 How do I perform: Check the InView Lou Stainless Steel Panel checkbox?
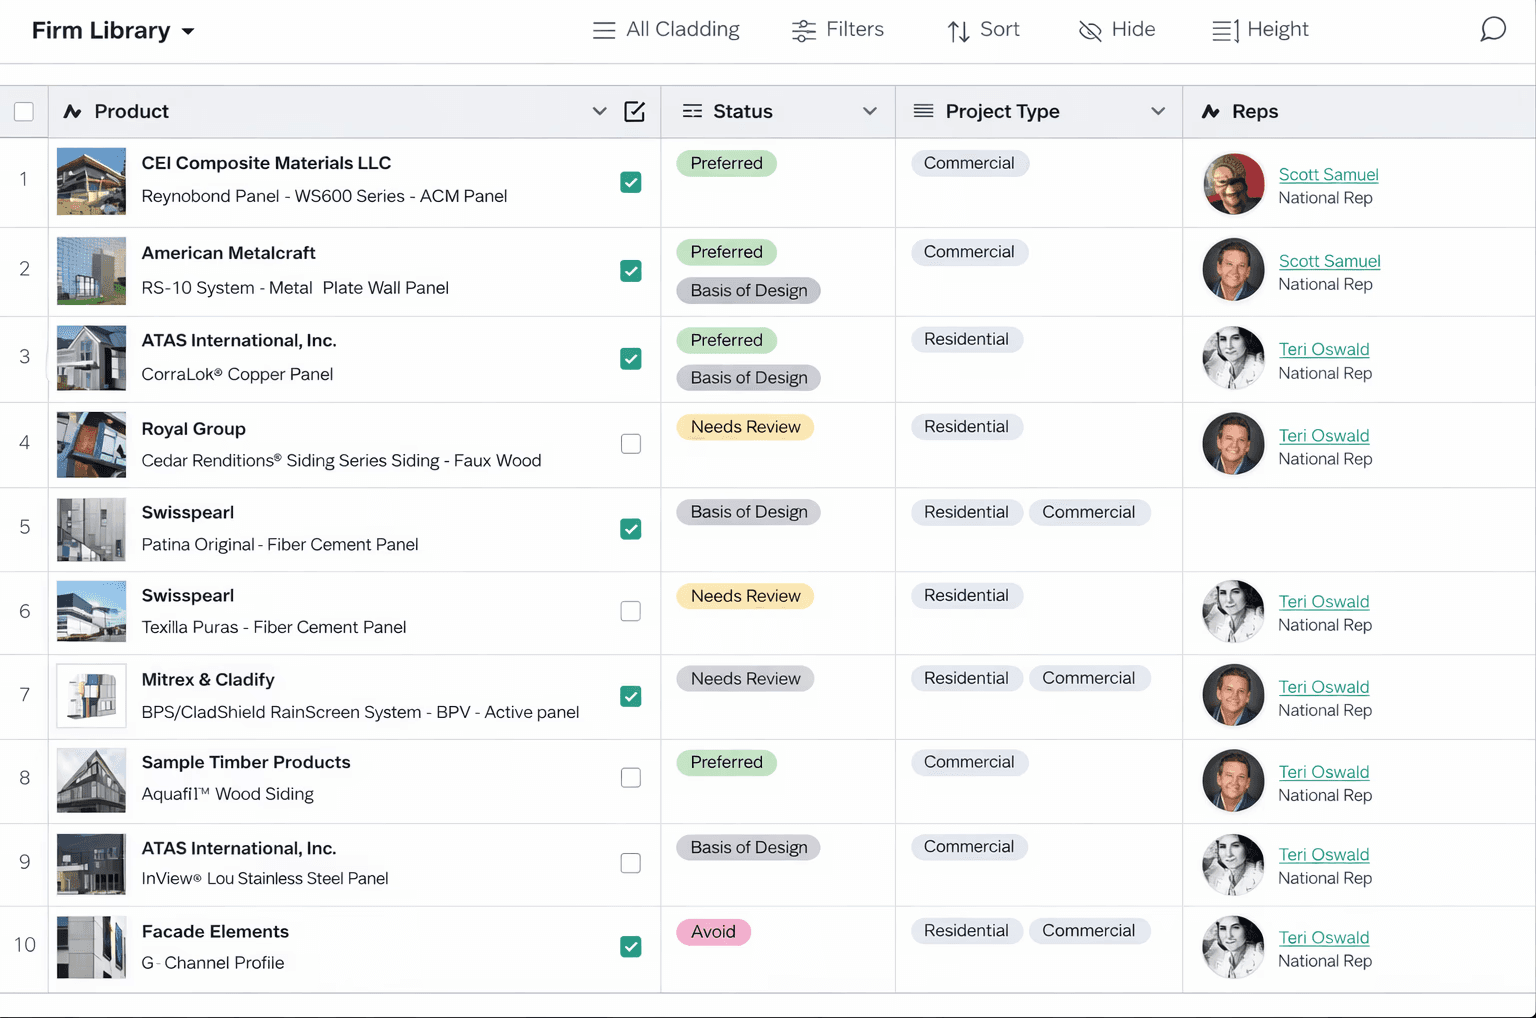[x=631, y=862]
